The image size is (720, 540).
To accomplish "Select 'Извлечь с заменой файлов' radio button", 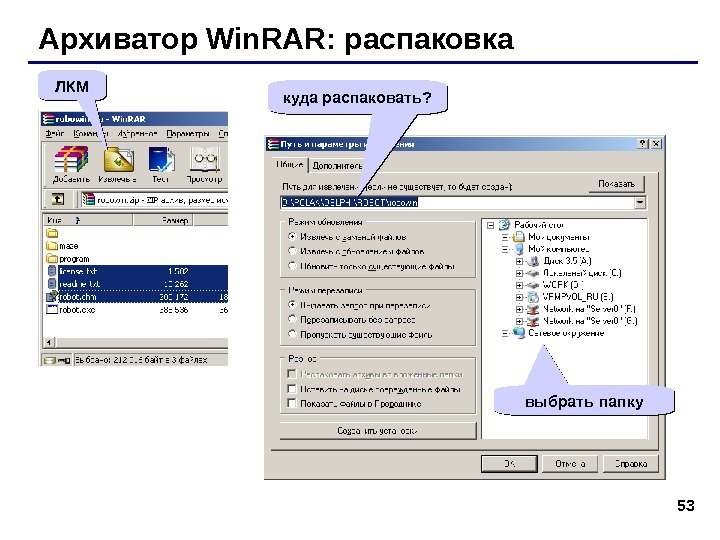I will click(x=292, y=236).
